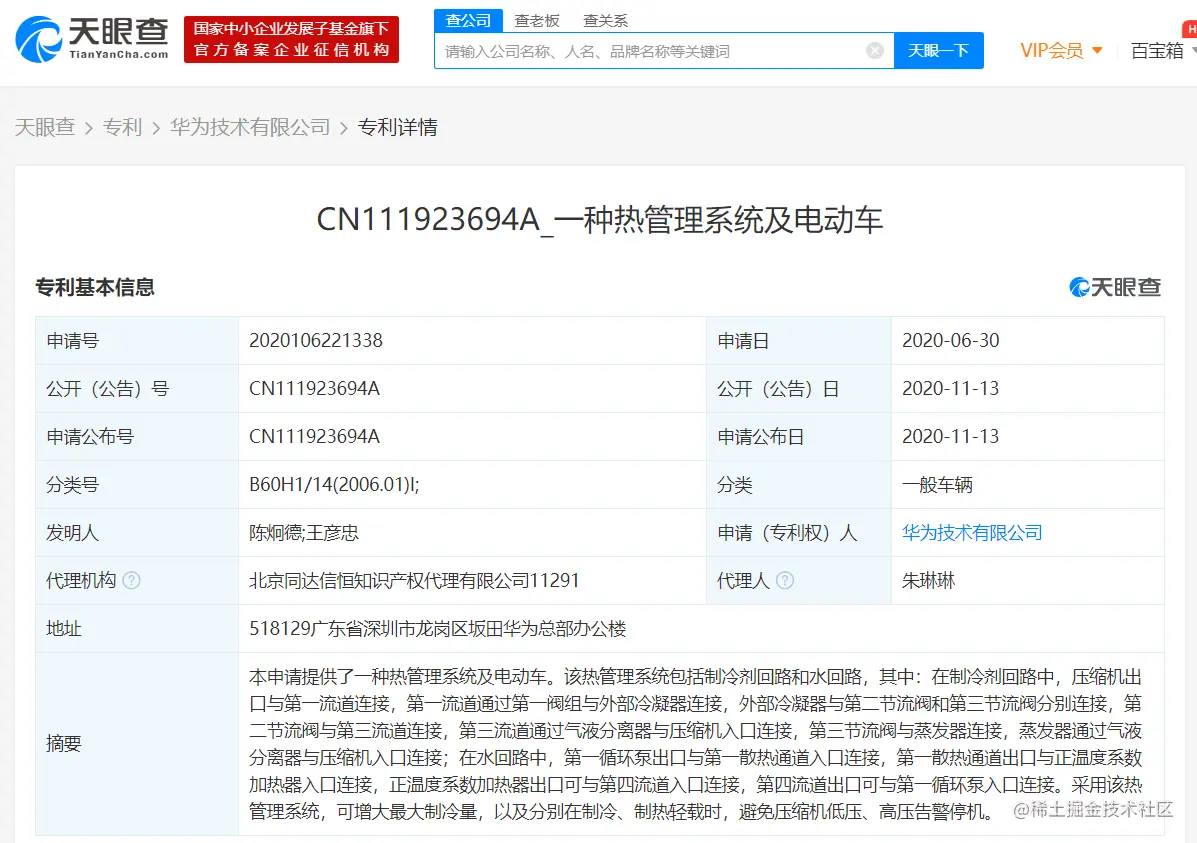Click agency 北京同达信恒知识产权代理有限公司11291
The image size is (1197, 843).
414,581
